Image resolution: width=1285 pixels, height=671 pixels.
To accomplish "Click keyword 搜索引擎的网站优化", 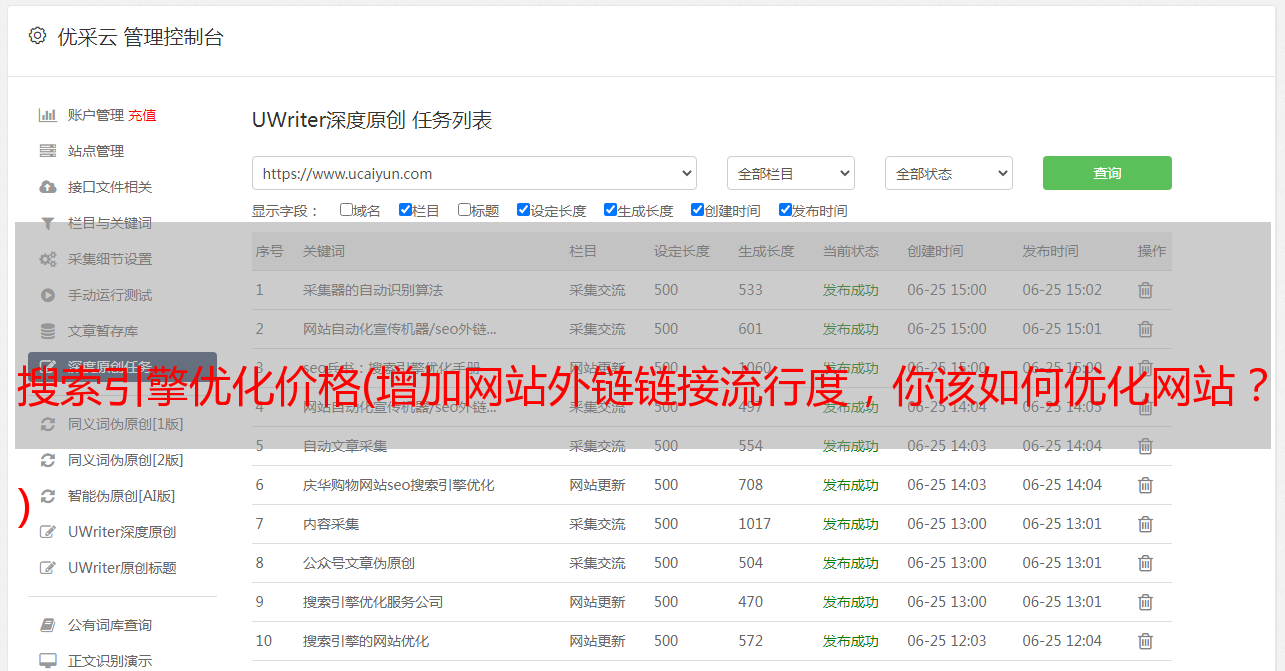I will click(x=366, y=641).
